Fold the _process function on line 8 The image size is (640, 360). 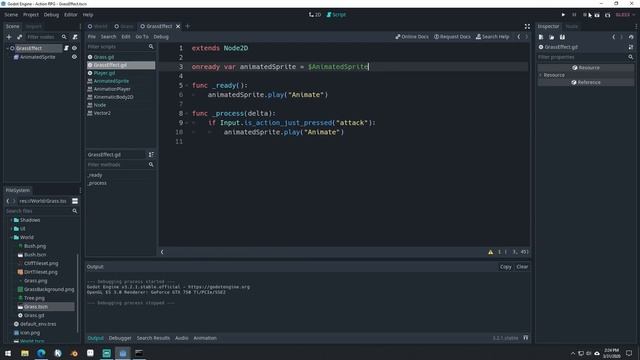coord(187,113)
